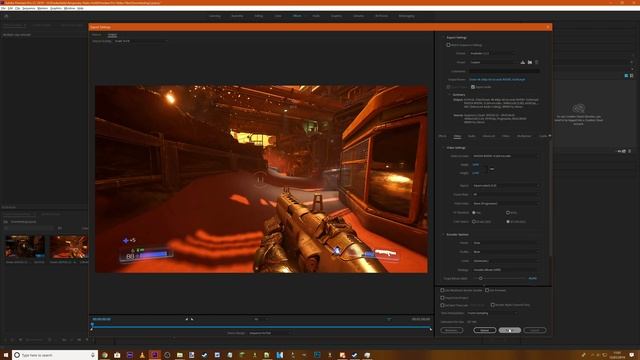The height and width of the screenshot is (360, 640).
Task: Open the File menu in Premiere Pro
Action: (x=3, y=8)
